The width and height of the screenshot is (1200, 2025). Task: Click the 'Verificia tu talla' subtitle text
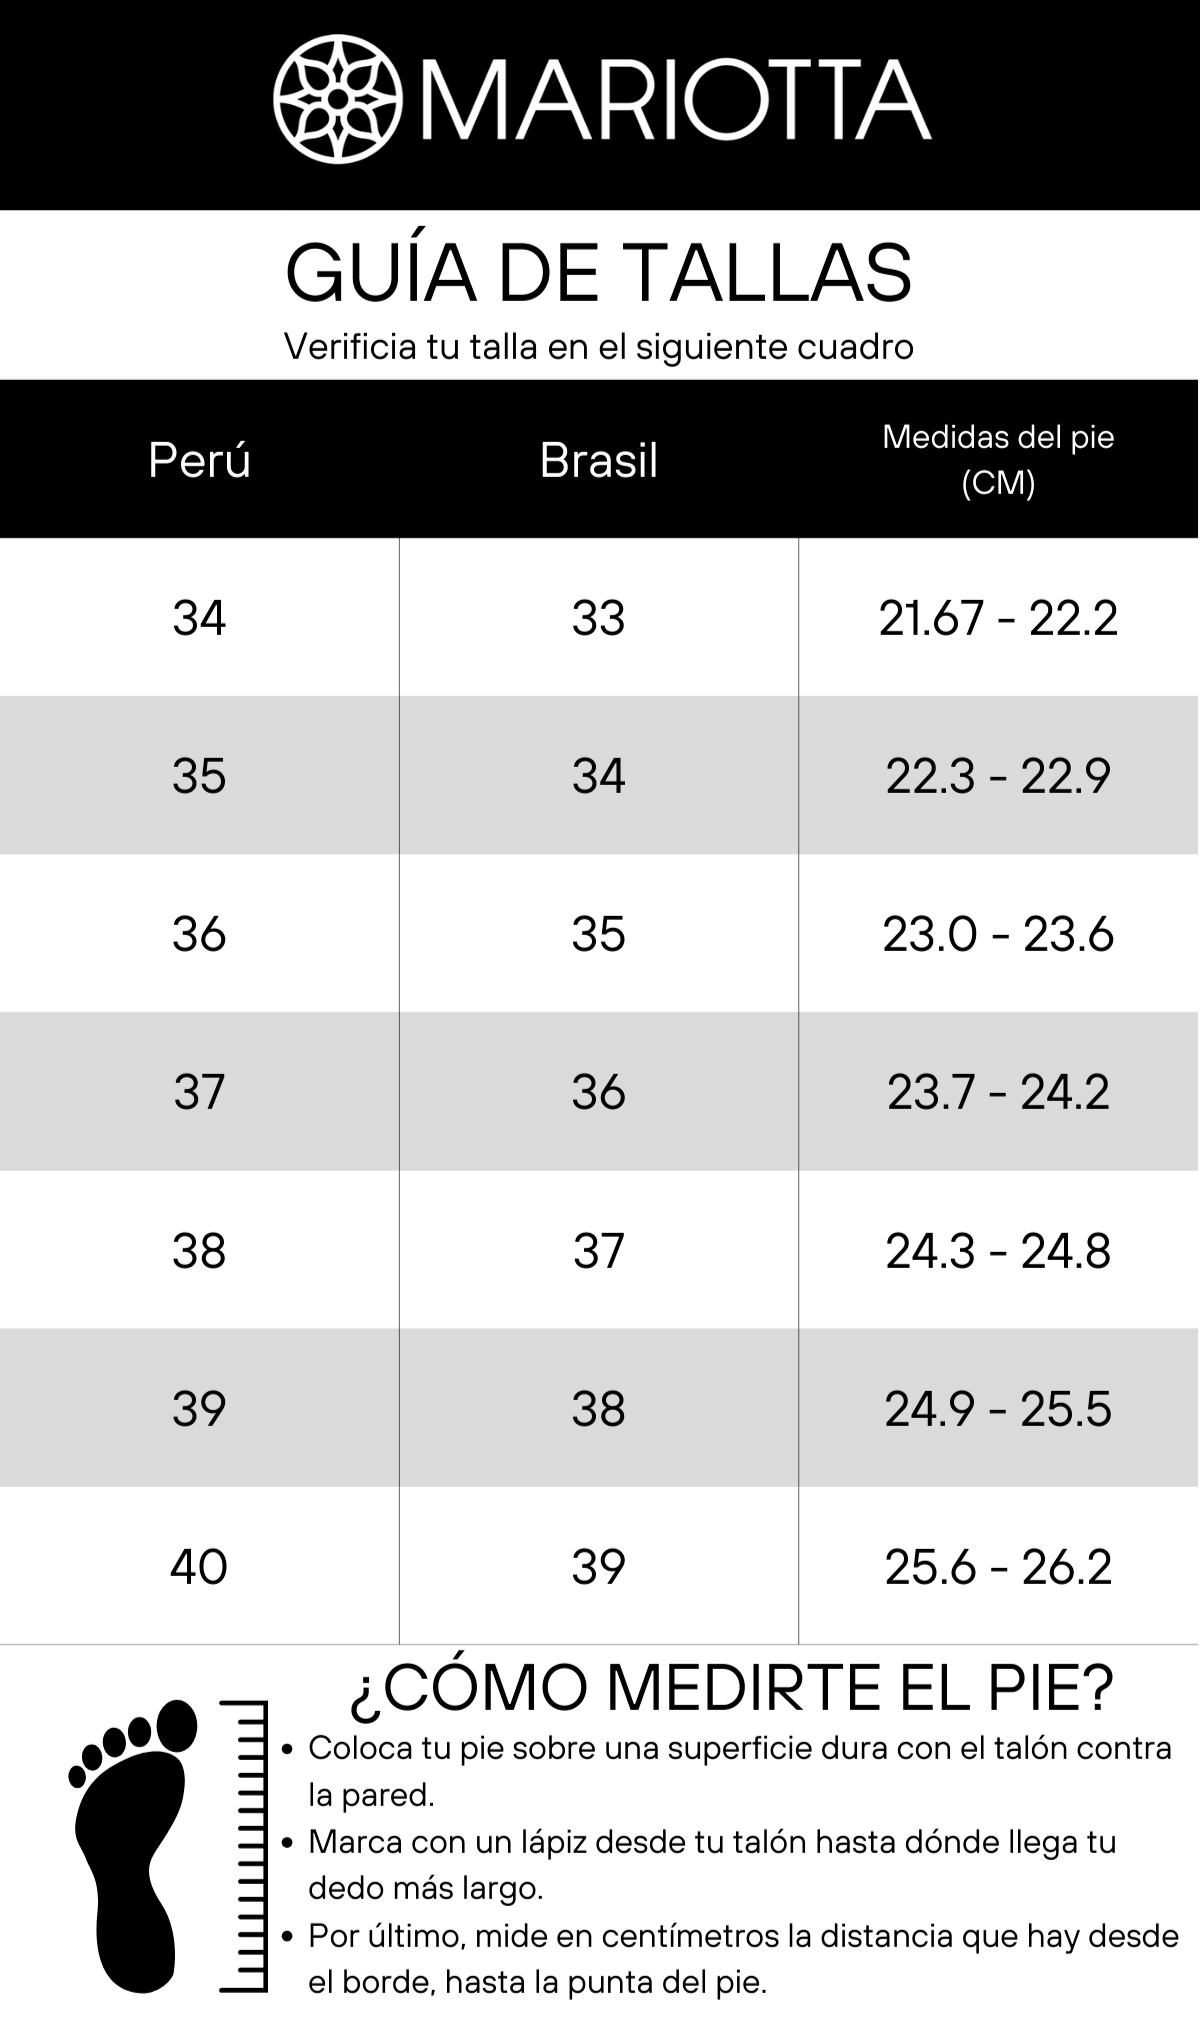599,347
